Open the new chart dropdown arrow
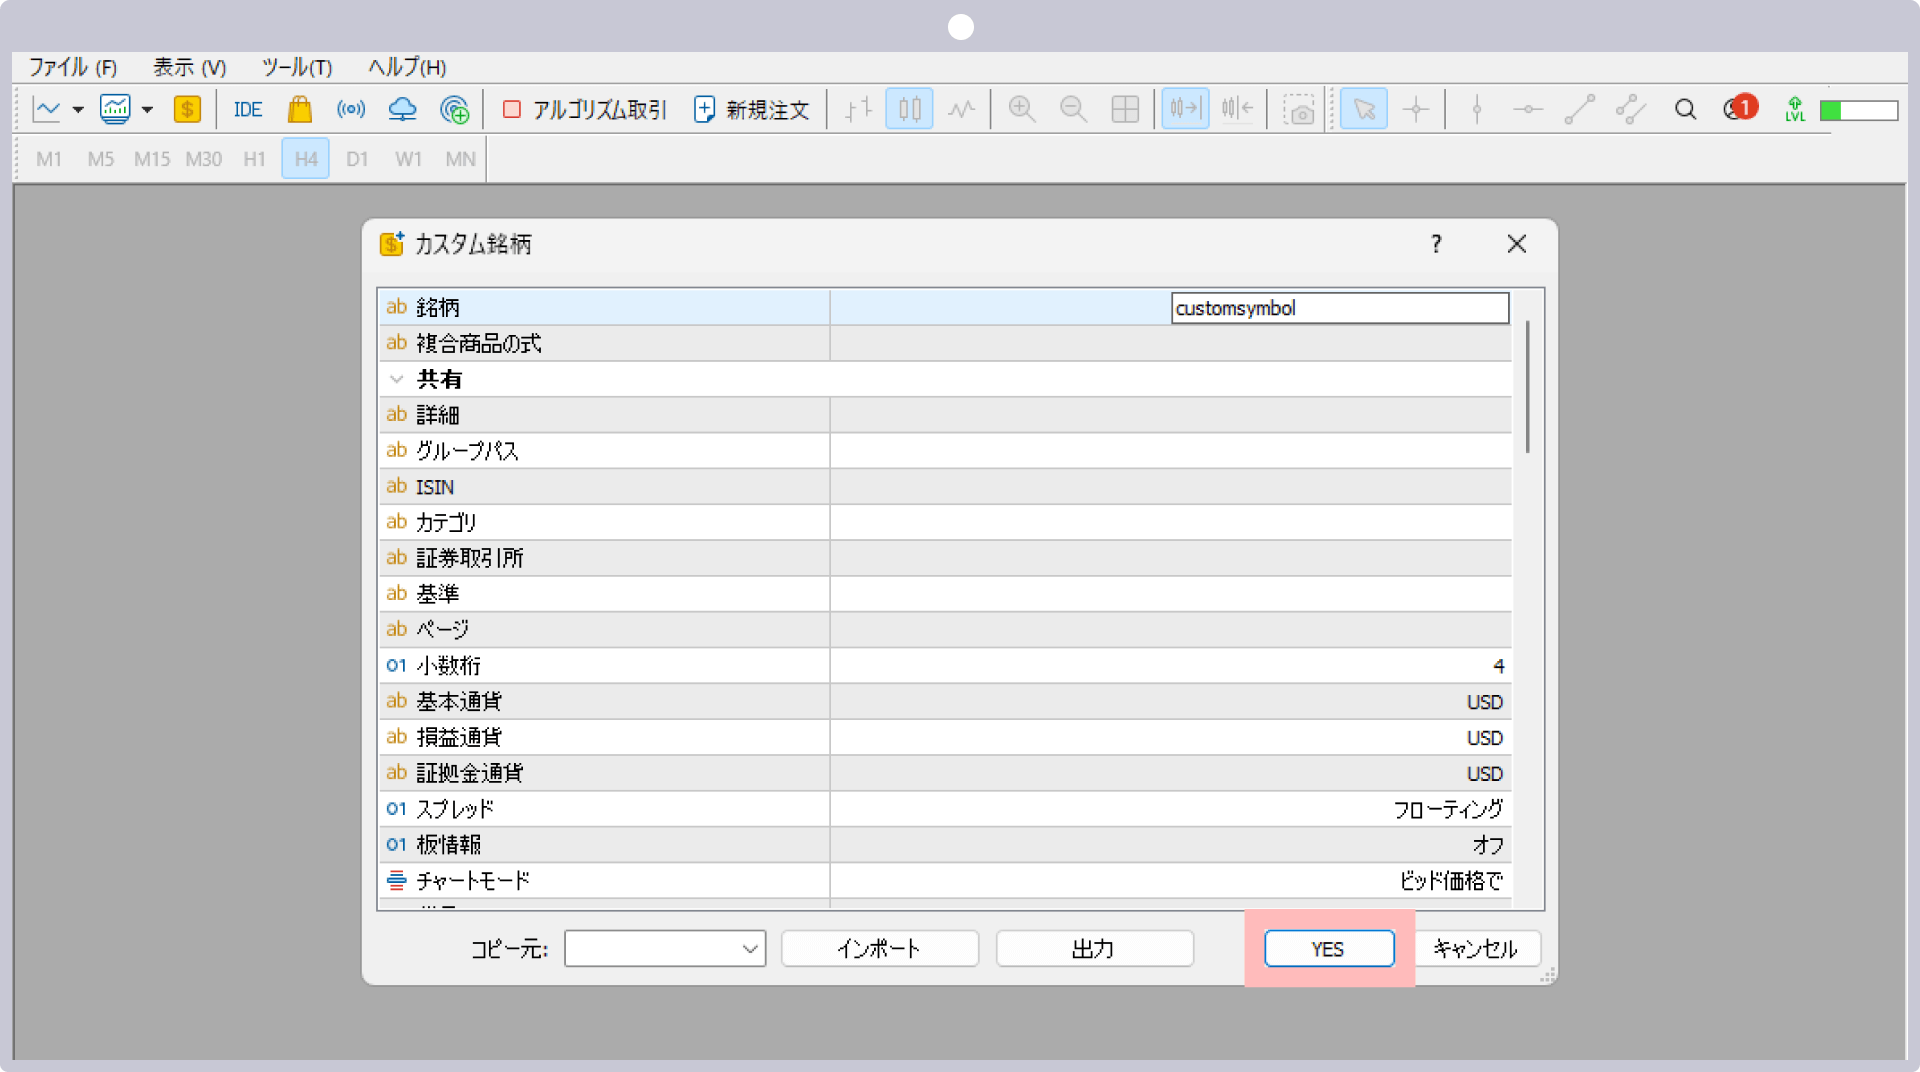The width and height of the screenshot is (1920, 1072). pos(78,110)
